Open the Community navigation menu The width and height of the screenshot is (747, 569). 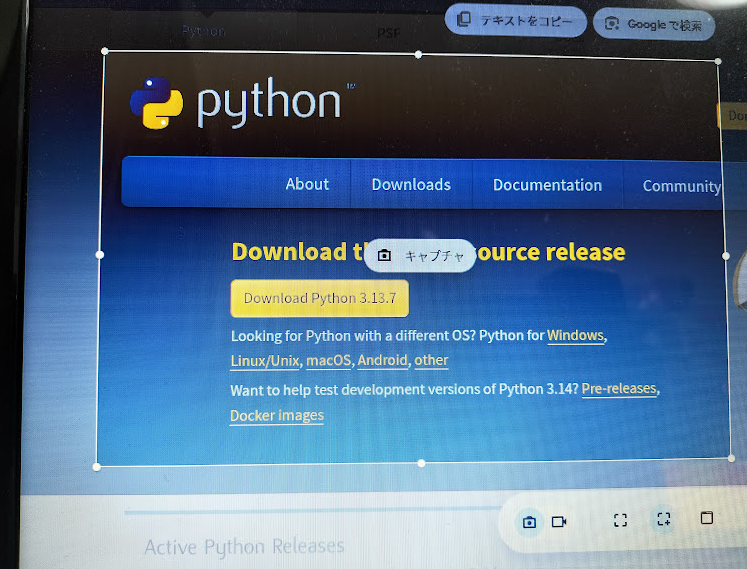(681, 186)
